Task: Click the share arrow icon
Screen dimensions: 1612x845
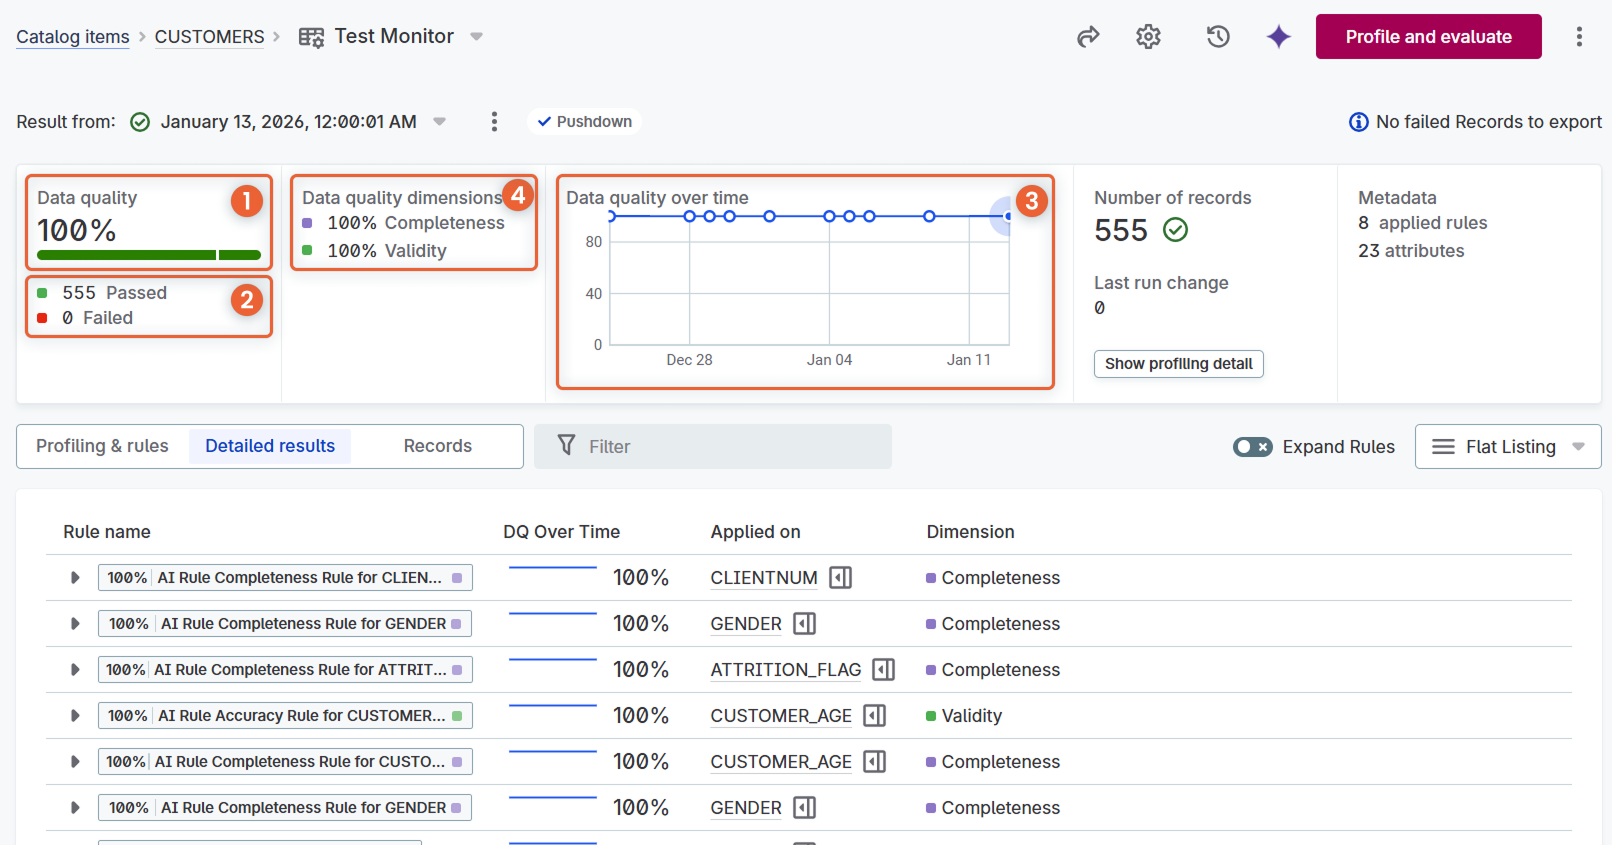Action: 1088,37
